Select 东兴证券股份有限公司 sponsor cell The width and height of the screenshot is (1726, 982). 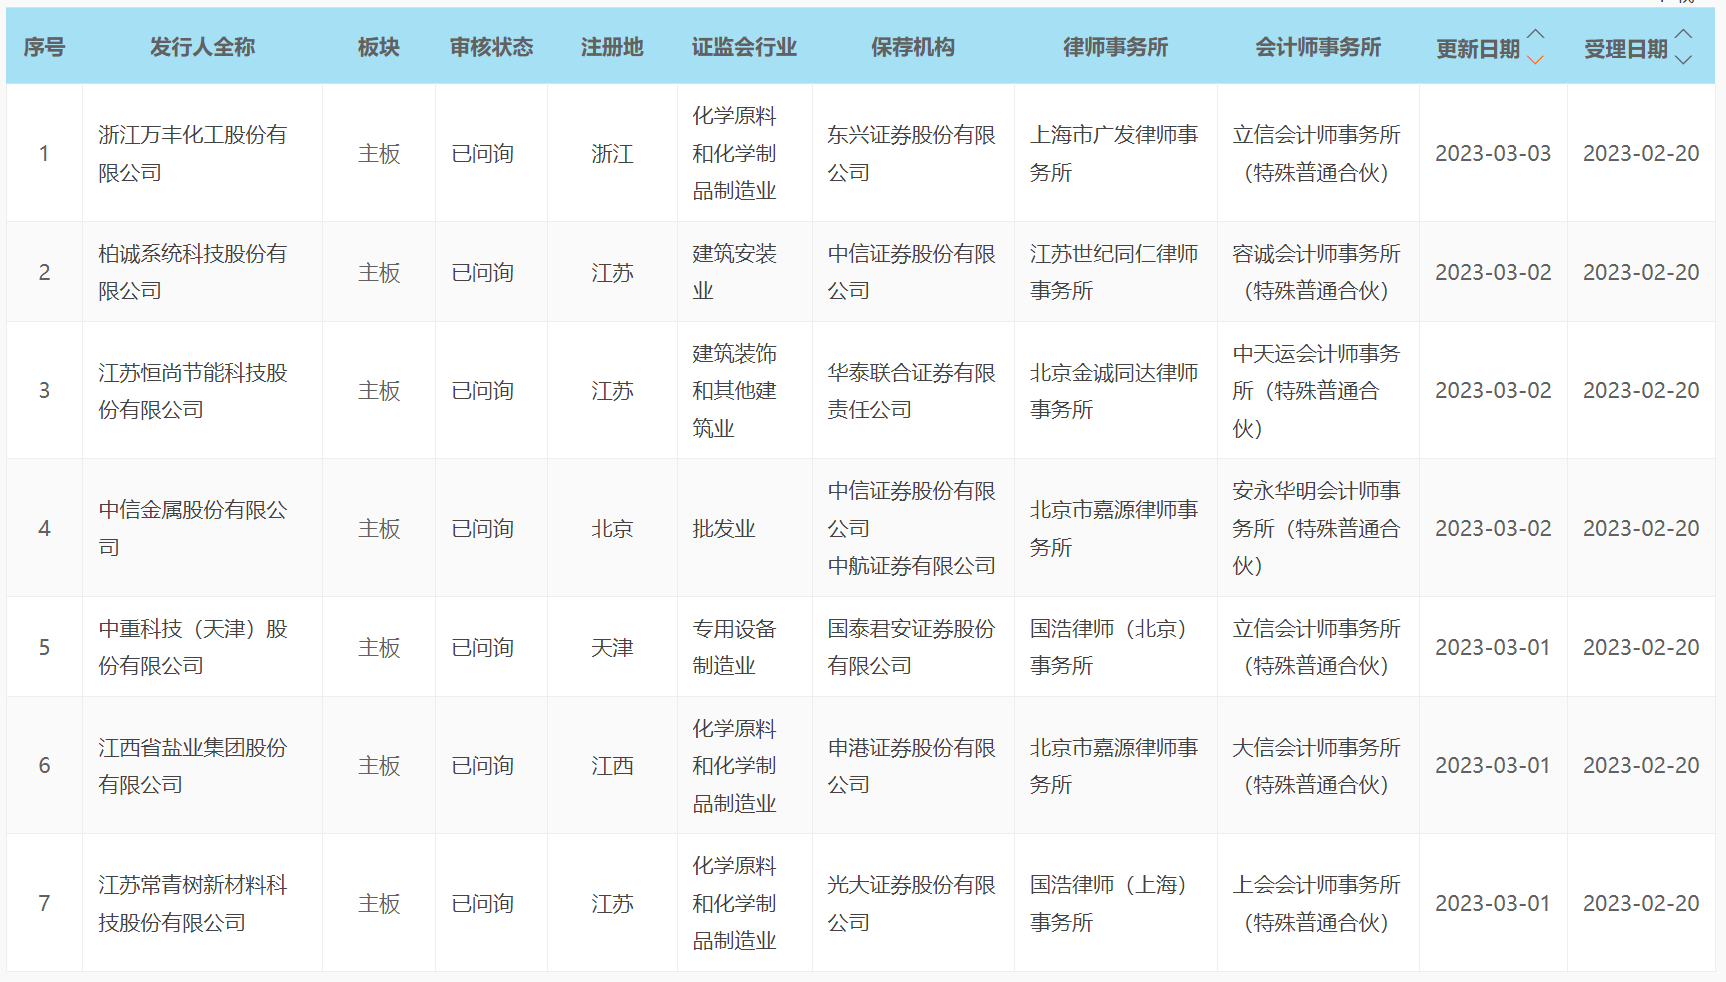912,153
